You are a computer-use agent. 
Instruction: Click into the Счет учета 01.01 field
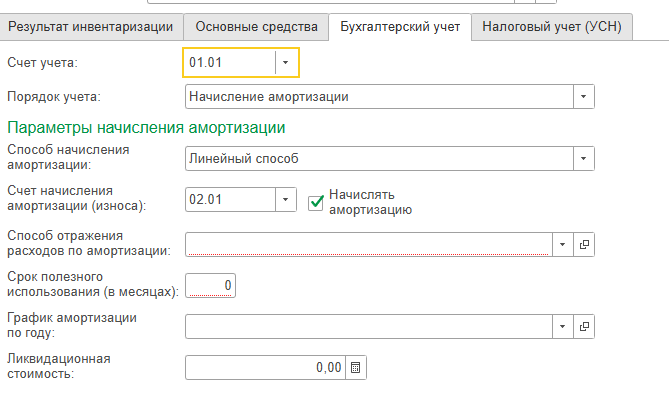click(229, 63)
